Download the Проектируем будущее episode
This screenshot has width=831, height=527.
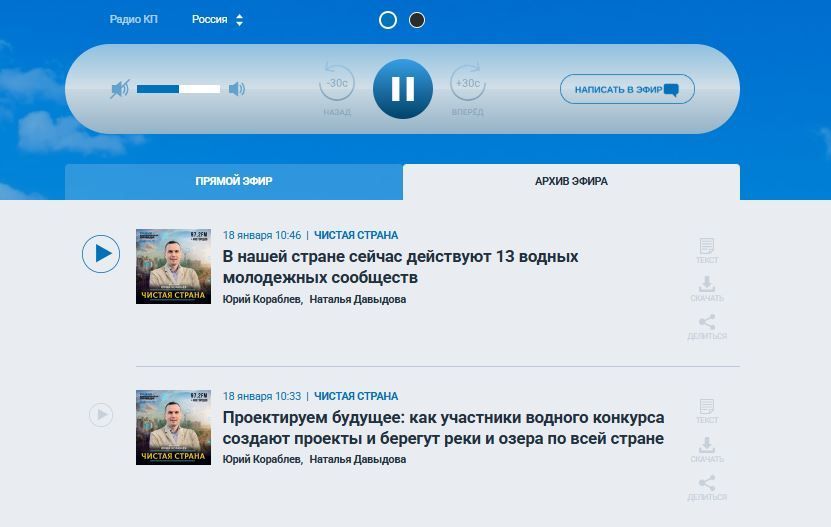coord(707,449)
